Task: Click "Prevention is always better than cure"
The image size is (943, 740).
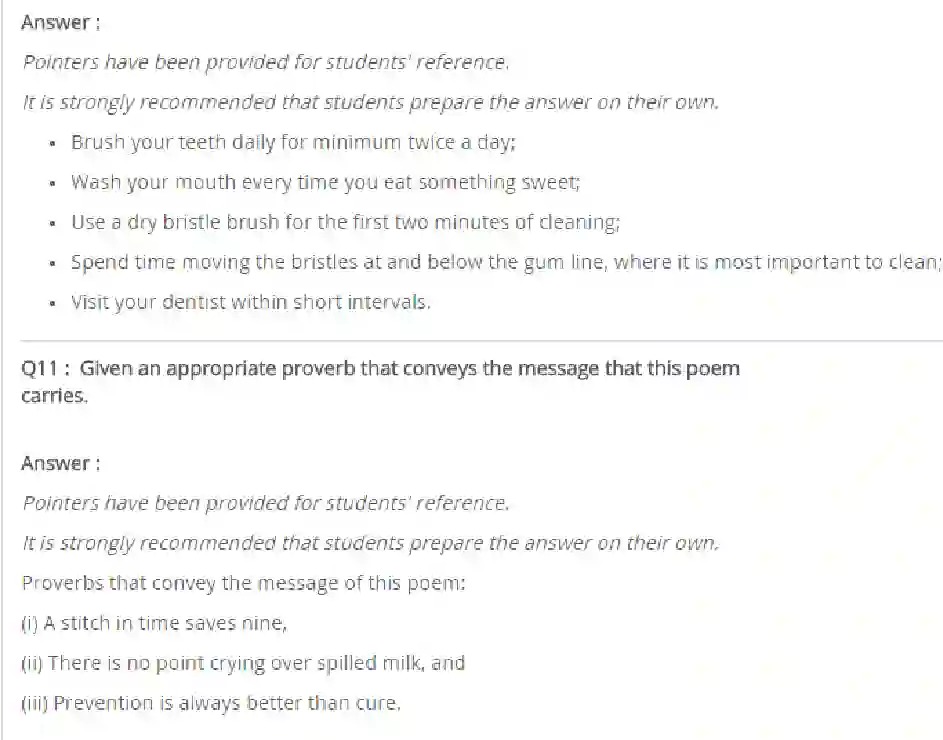Action: pos(211,703)
